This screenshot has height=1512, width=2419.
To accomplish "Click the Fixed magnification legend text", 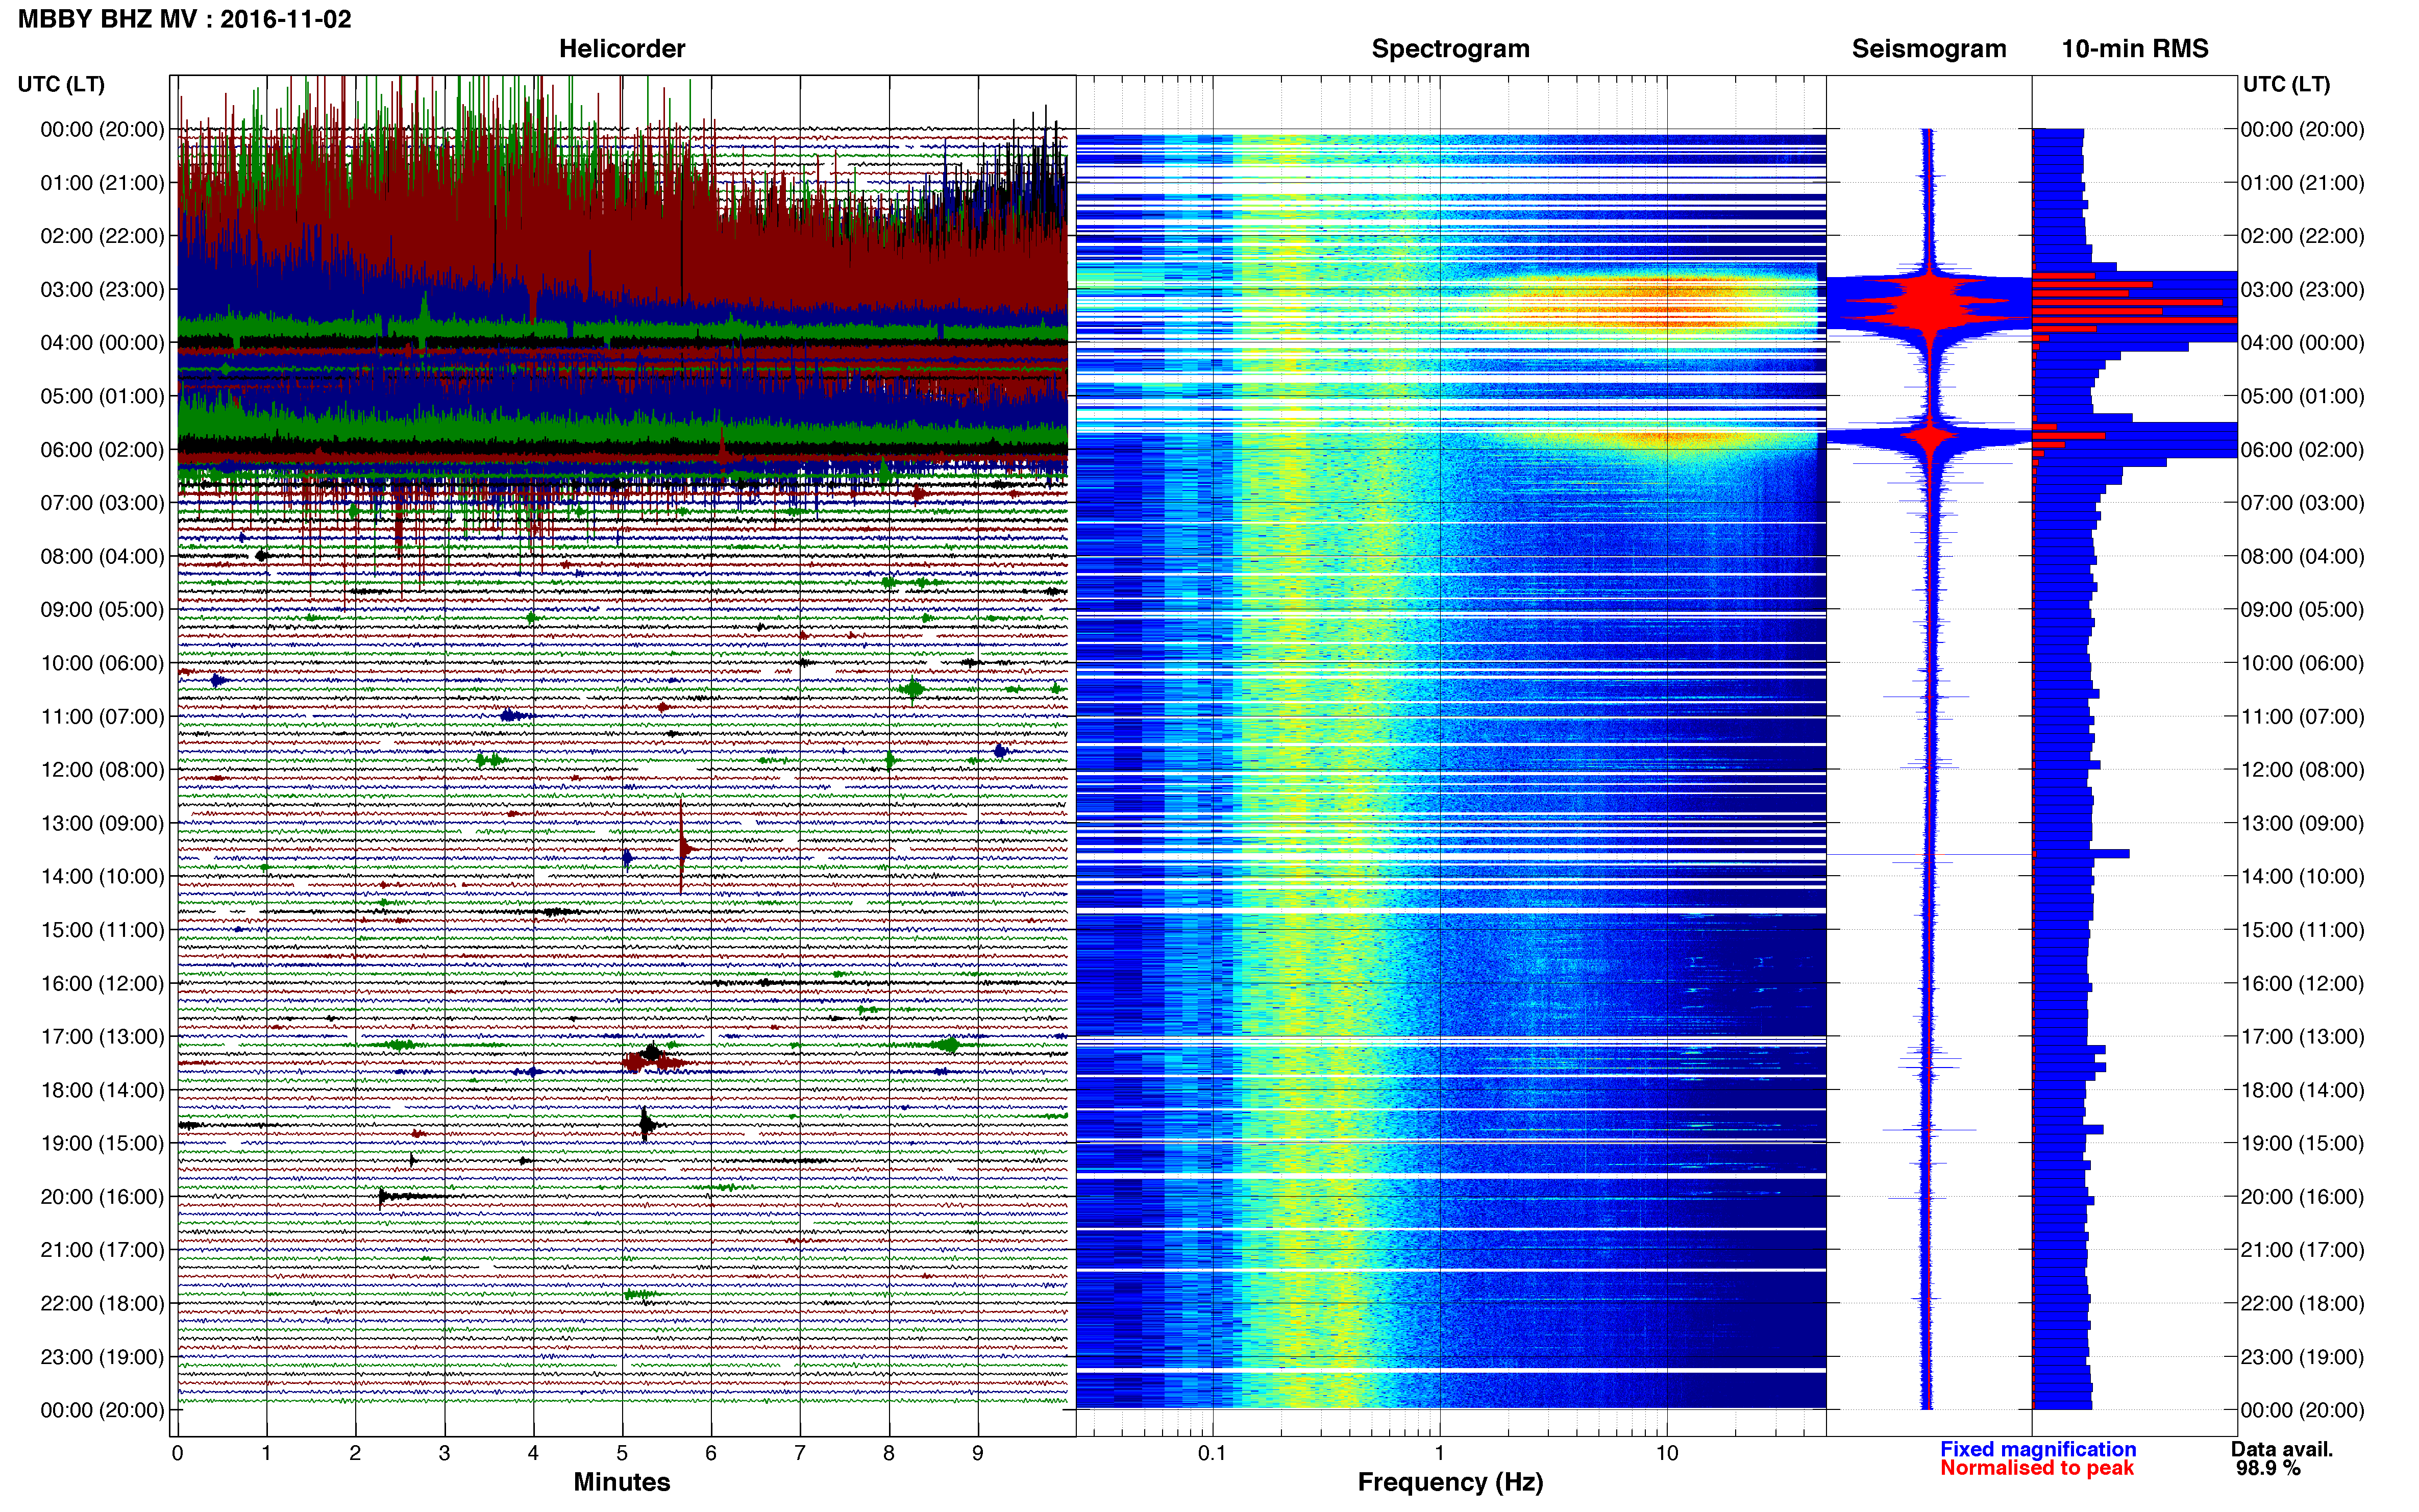I will pos(2038,1449).
